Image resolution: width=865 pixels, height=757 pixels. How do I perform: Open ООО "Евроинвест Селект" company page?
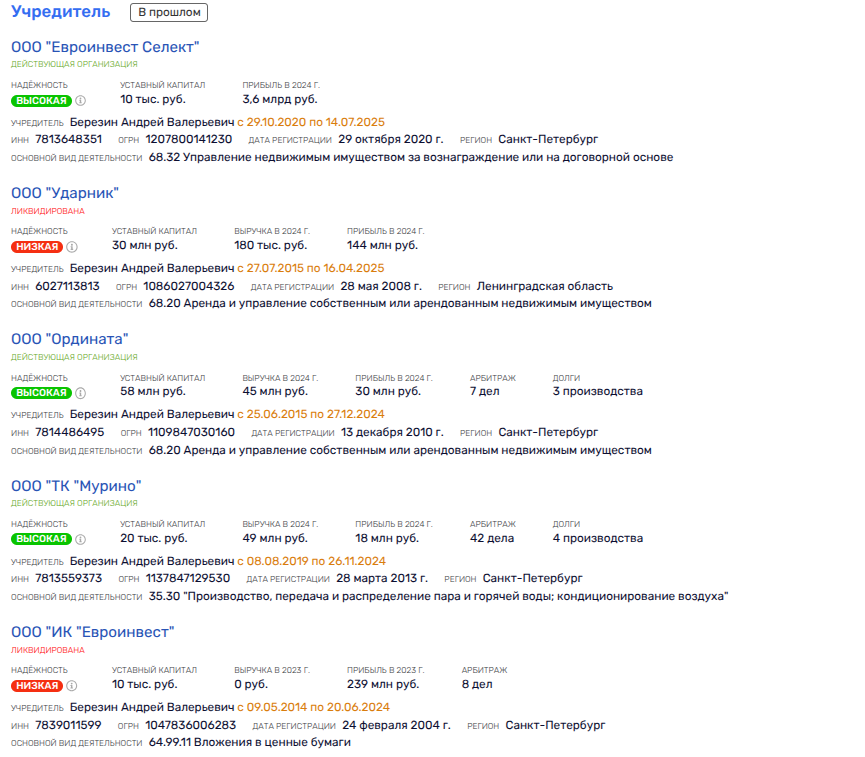click(x=105, y=47)
